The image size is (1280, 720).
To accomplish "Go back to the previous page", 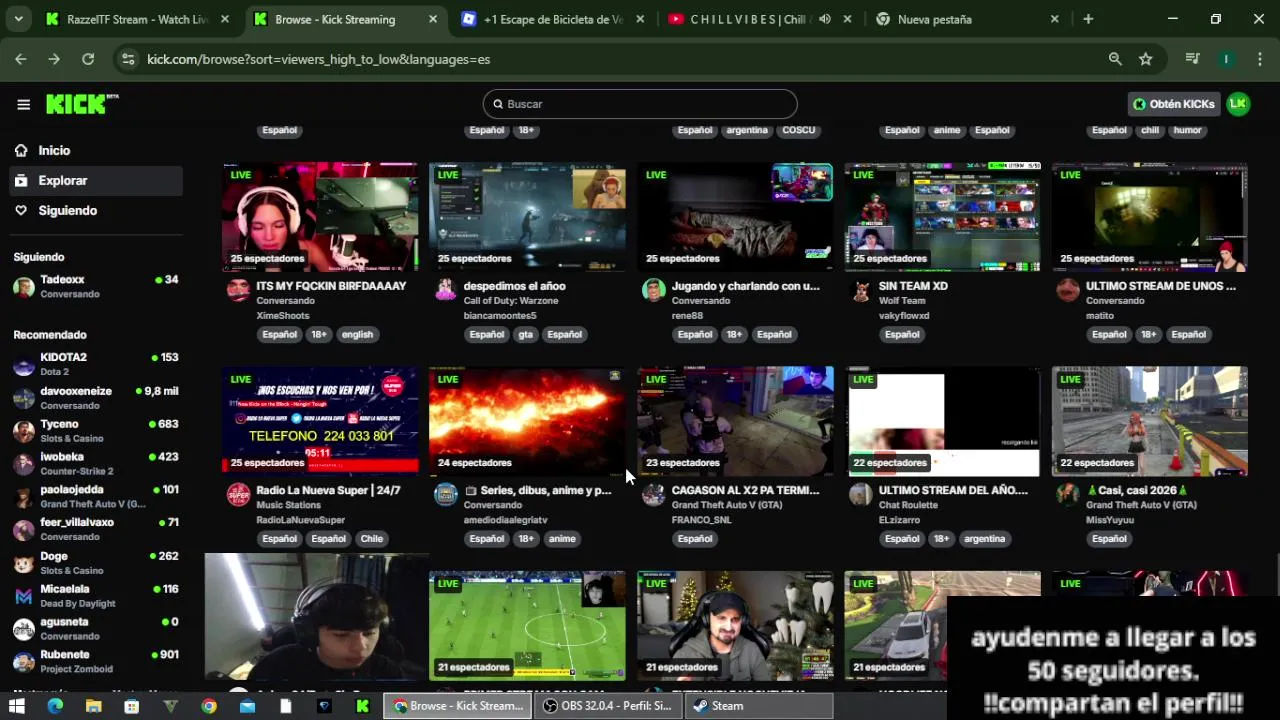I will (21, 59).
